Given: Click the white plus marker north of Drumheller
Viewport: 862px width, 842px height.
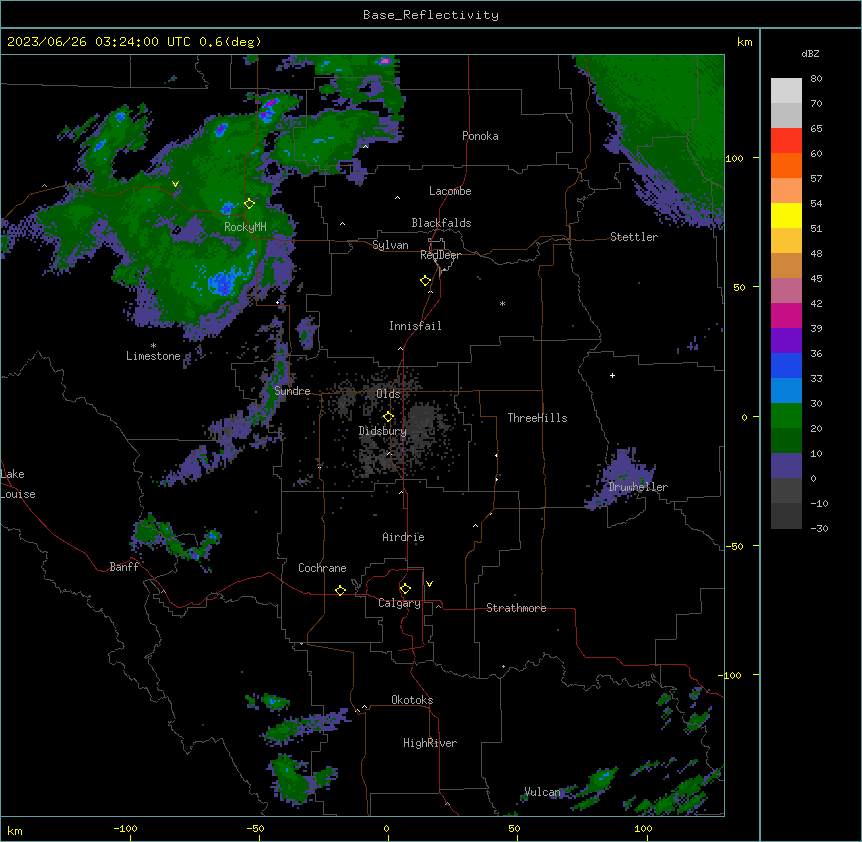Looking at the screenshot, I should [612, 375].
